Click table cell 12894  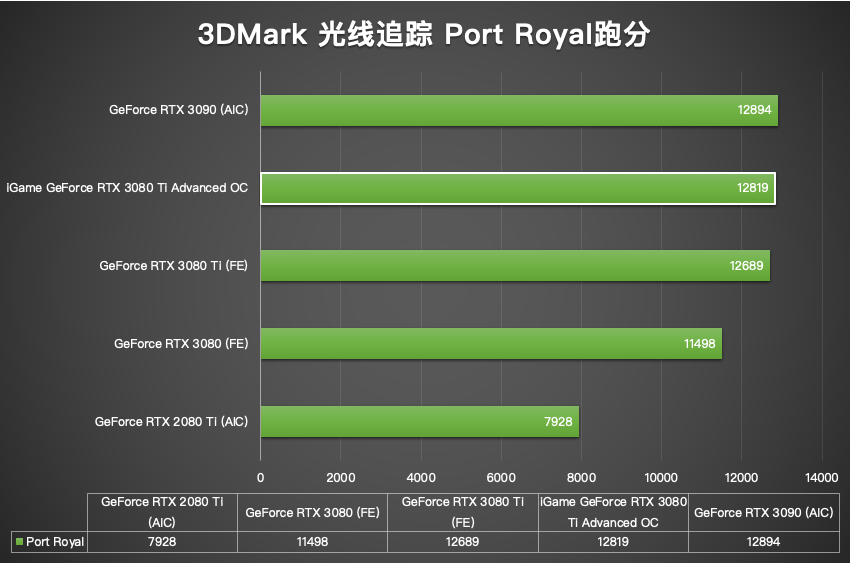(x=764, y=542)
